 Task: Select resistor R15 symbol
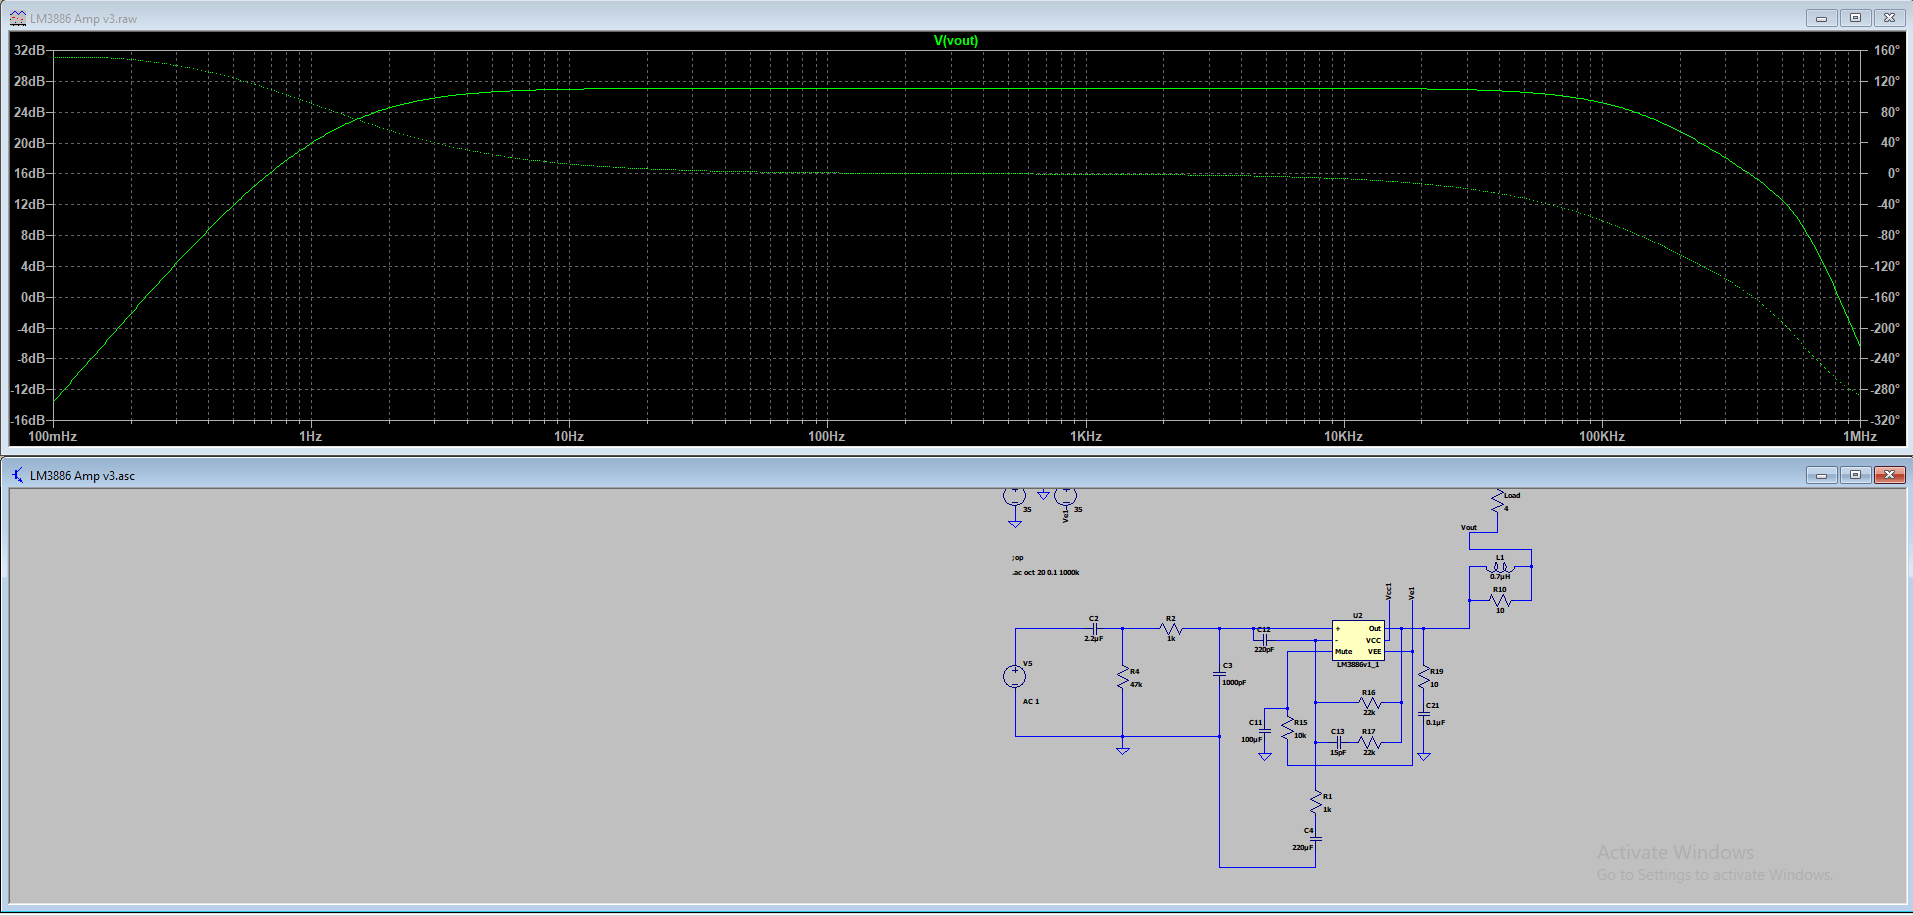pyautogui.click(x=1287, y=728)
